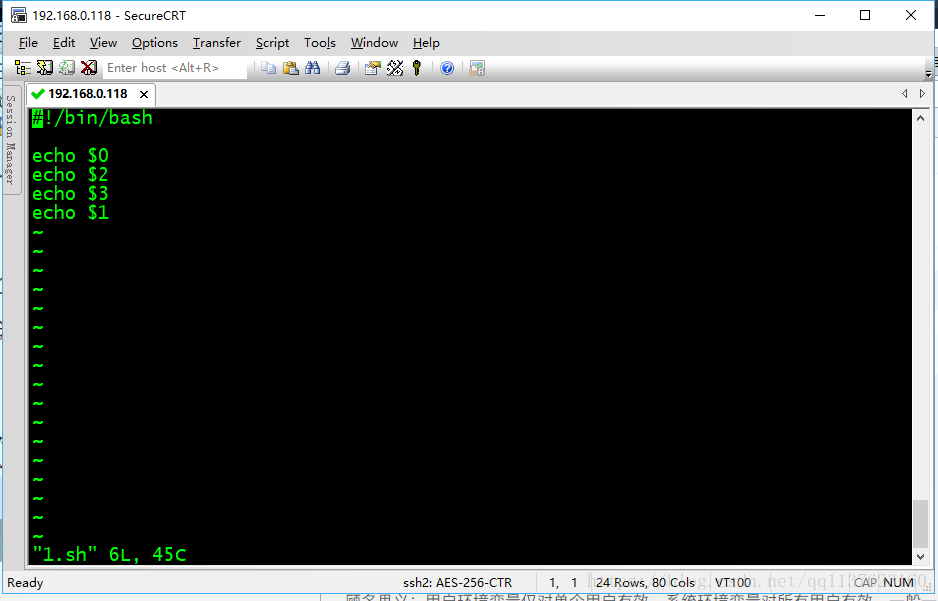
Task: Click the green connected checkmark on tab
Action: [38, 94]
